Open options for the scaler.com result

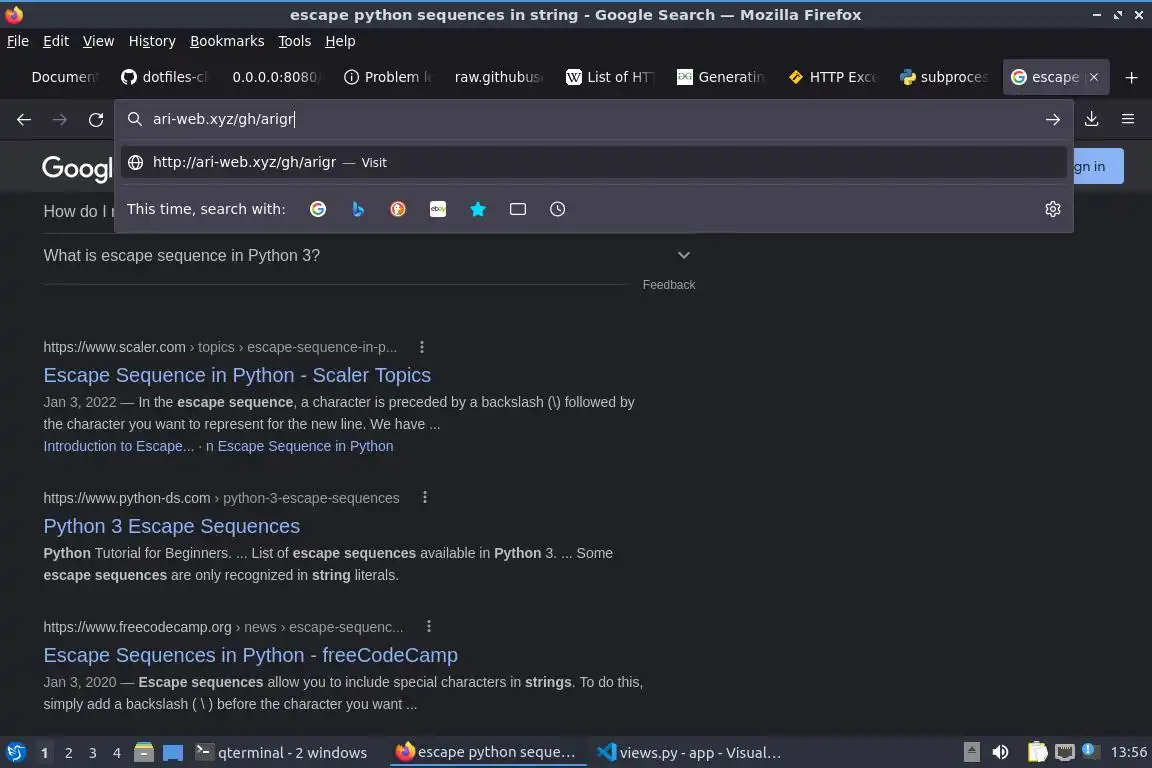click(422, 347)
